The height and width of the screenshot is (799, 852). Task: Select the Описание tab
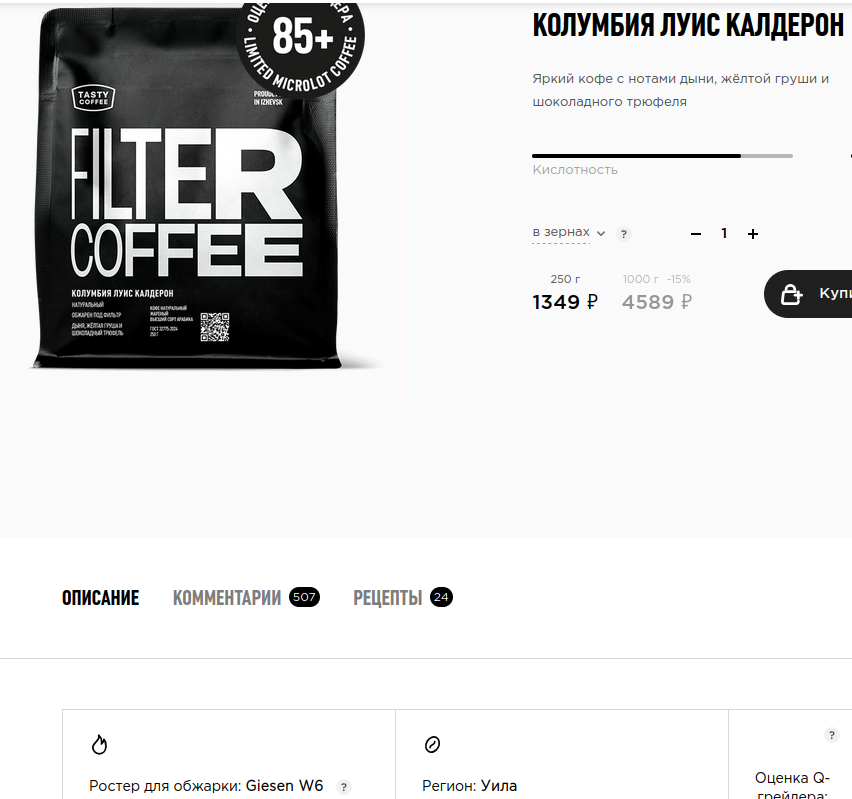pos(101,597)
